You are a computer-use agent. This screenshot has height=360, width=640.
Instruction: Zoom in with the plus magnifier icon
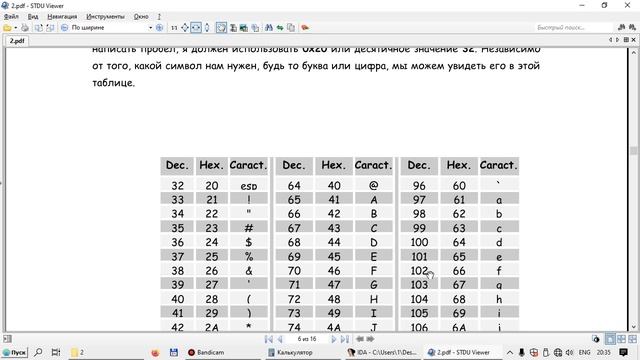click(x=160, y=28)
